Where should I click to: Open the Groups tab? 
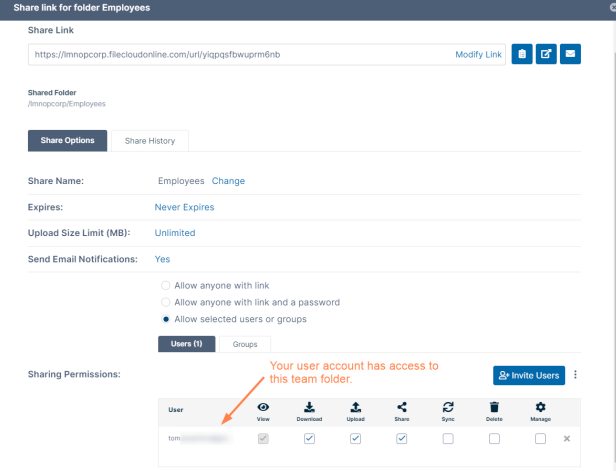(x=245, y=344)
